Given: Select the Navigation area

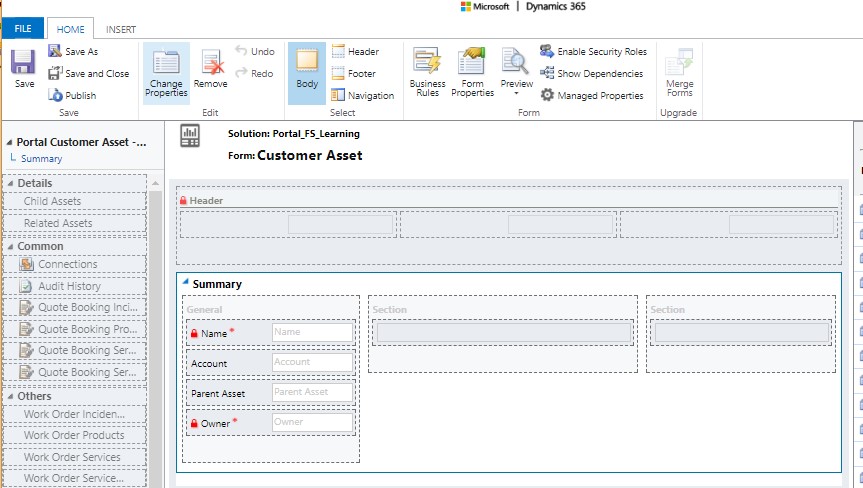Looking at the screenshot, I should (363, 95).
